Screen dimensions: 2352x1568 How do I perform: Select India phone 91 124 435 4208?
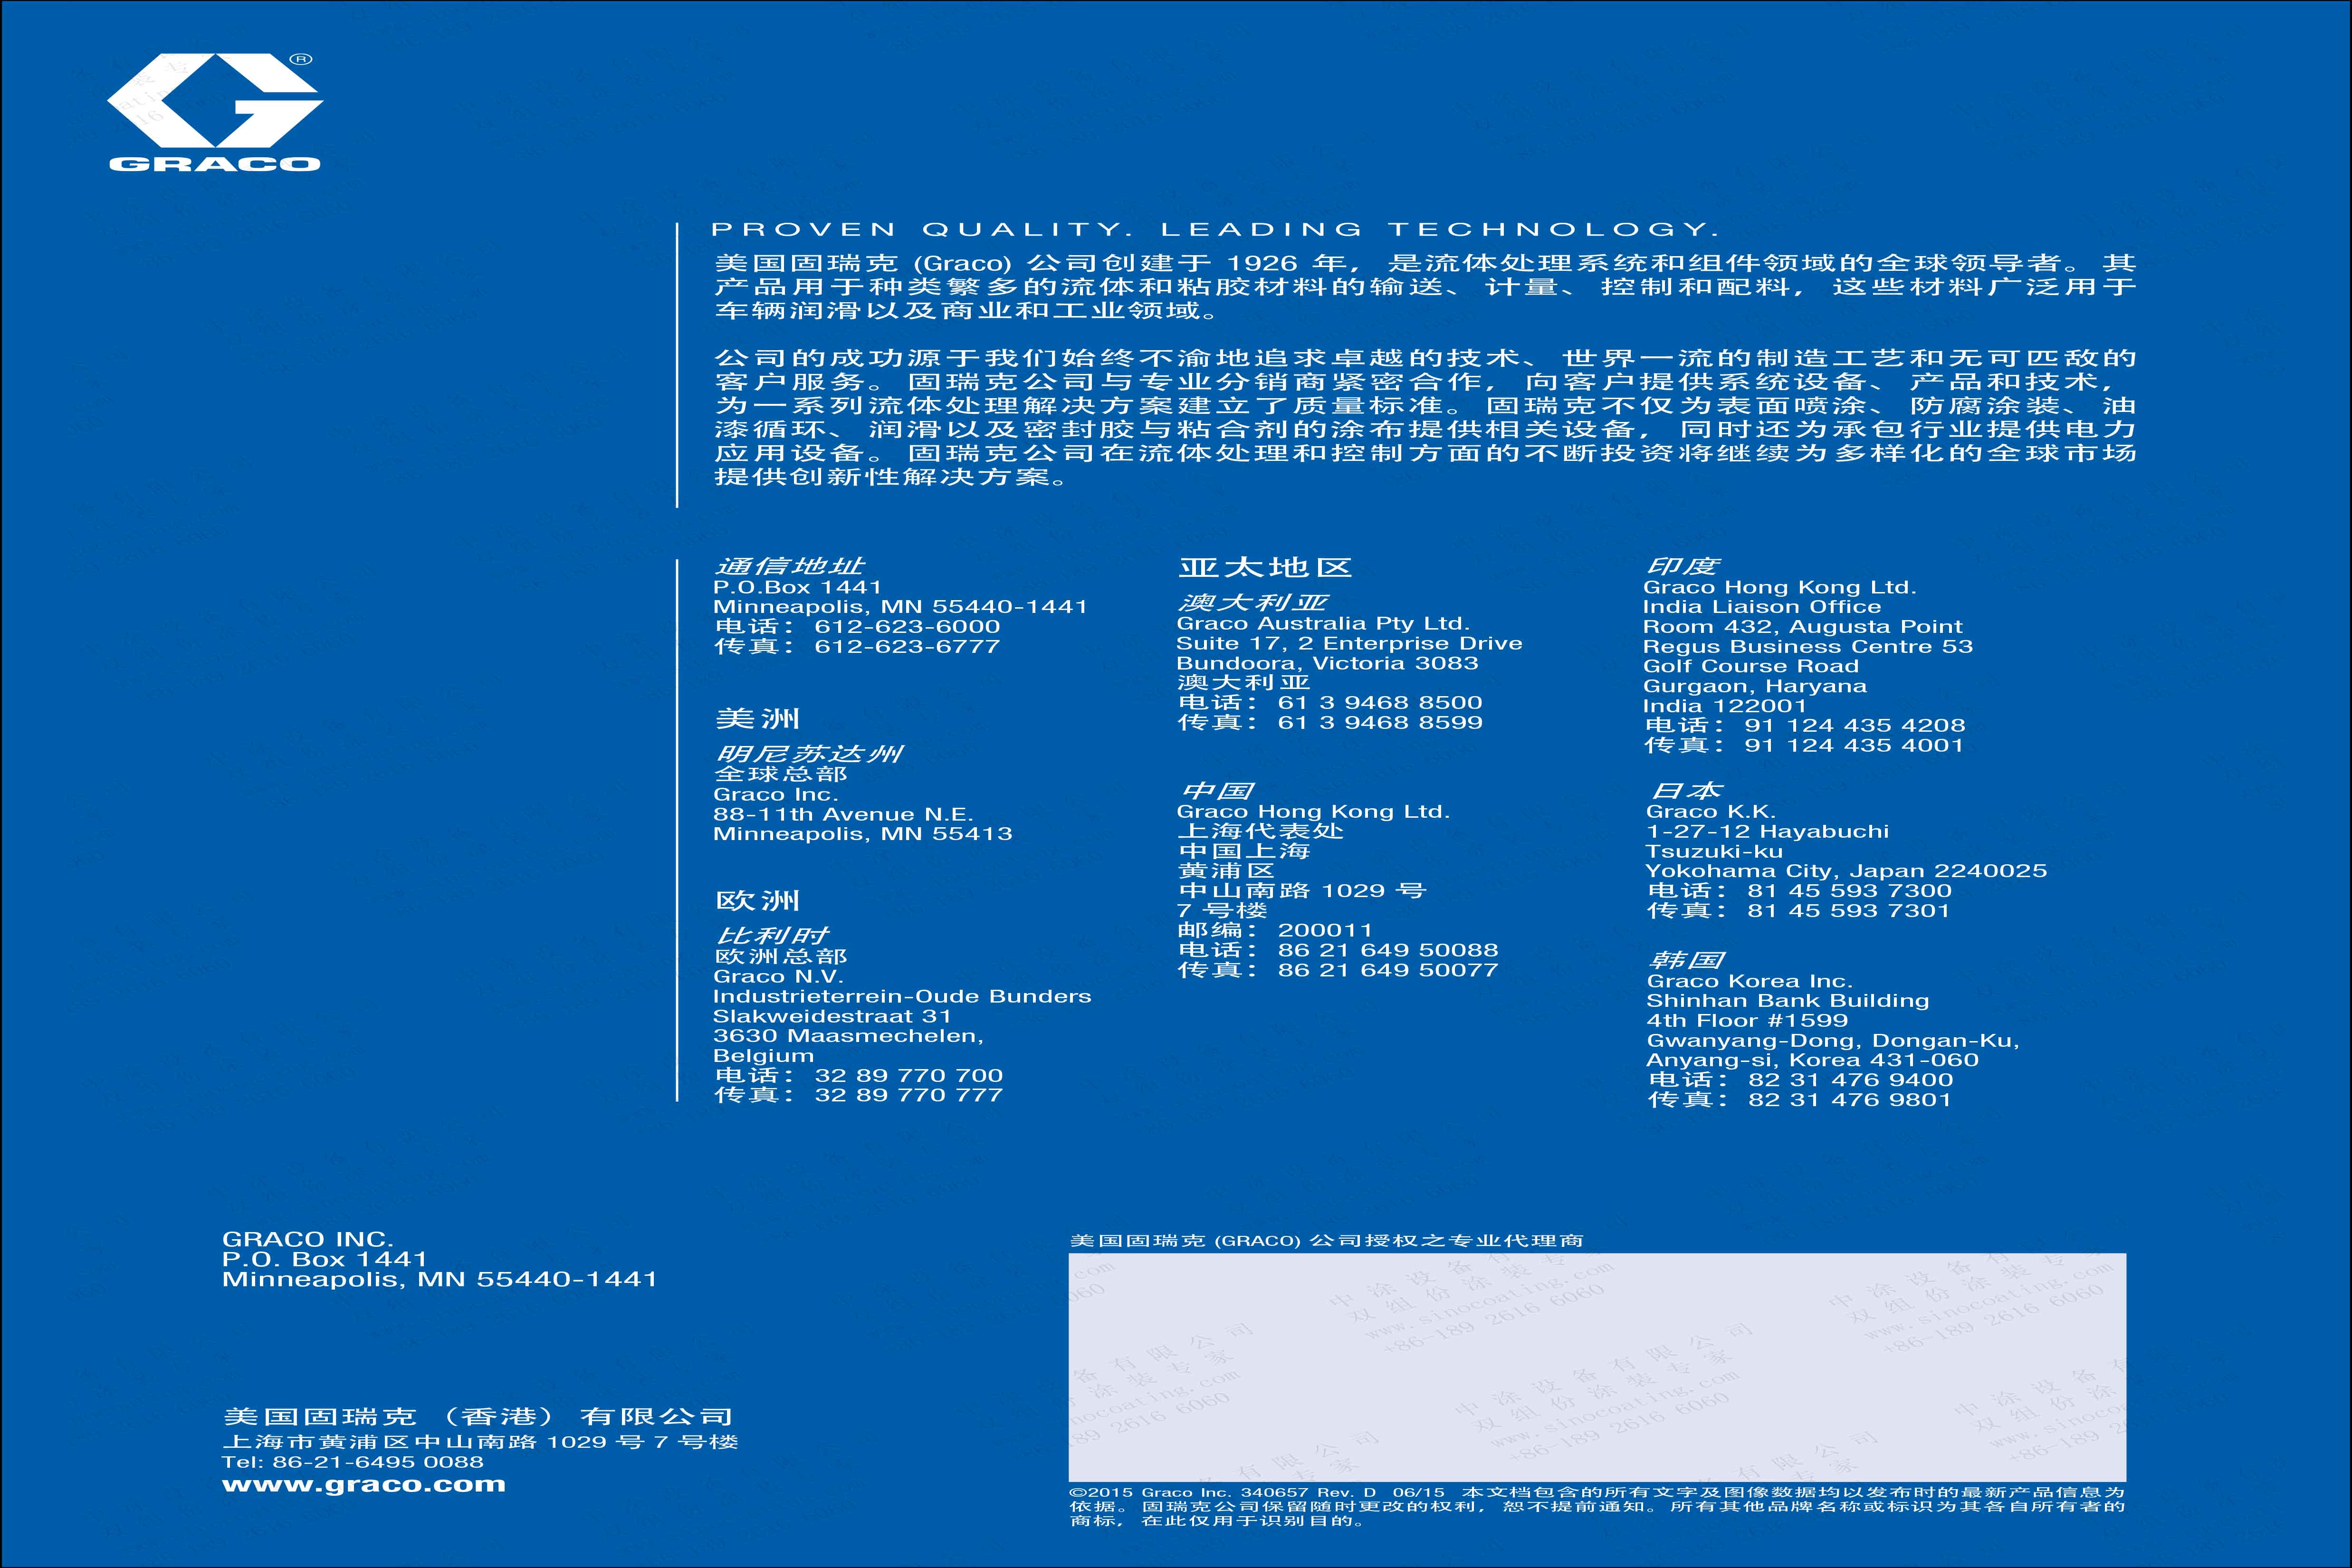(1855, 726)
